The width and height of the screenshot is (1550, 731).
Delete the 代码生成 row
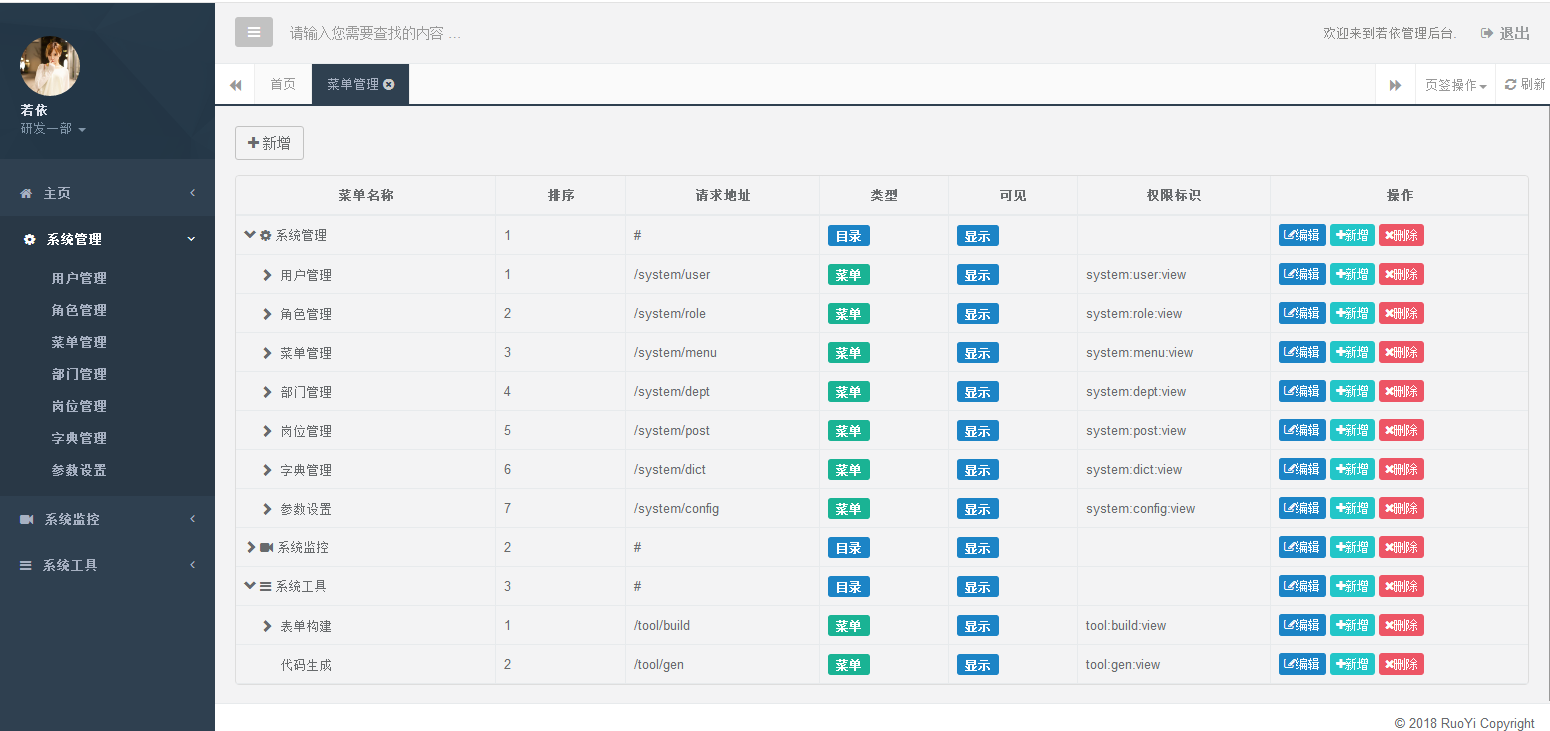(x=1401, y=664)
